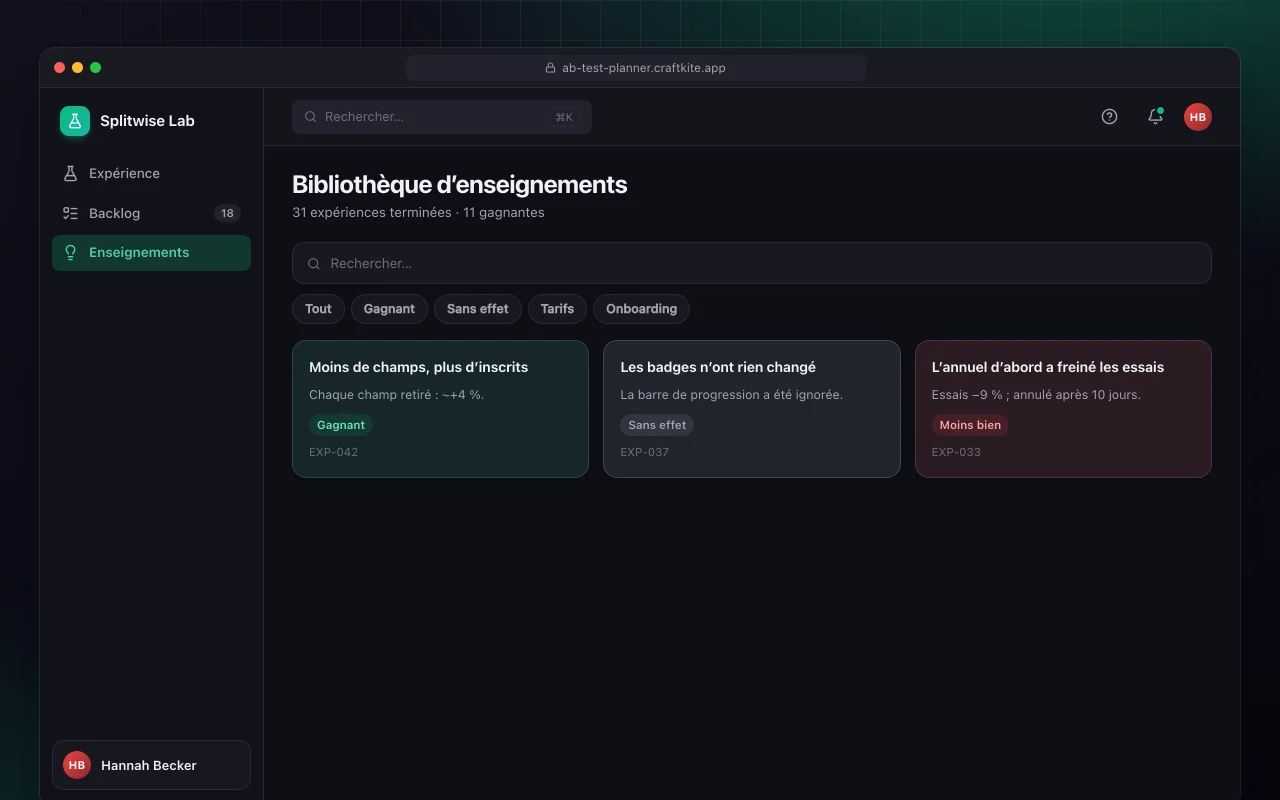
Task: Toggle the Sans effet filter chip
Action: [478, 309]
